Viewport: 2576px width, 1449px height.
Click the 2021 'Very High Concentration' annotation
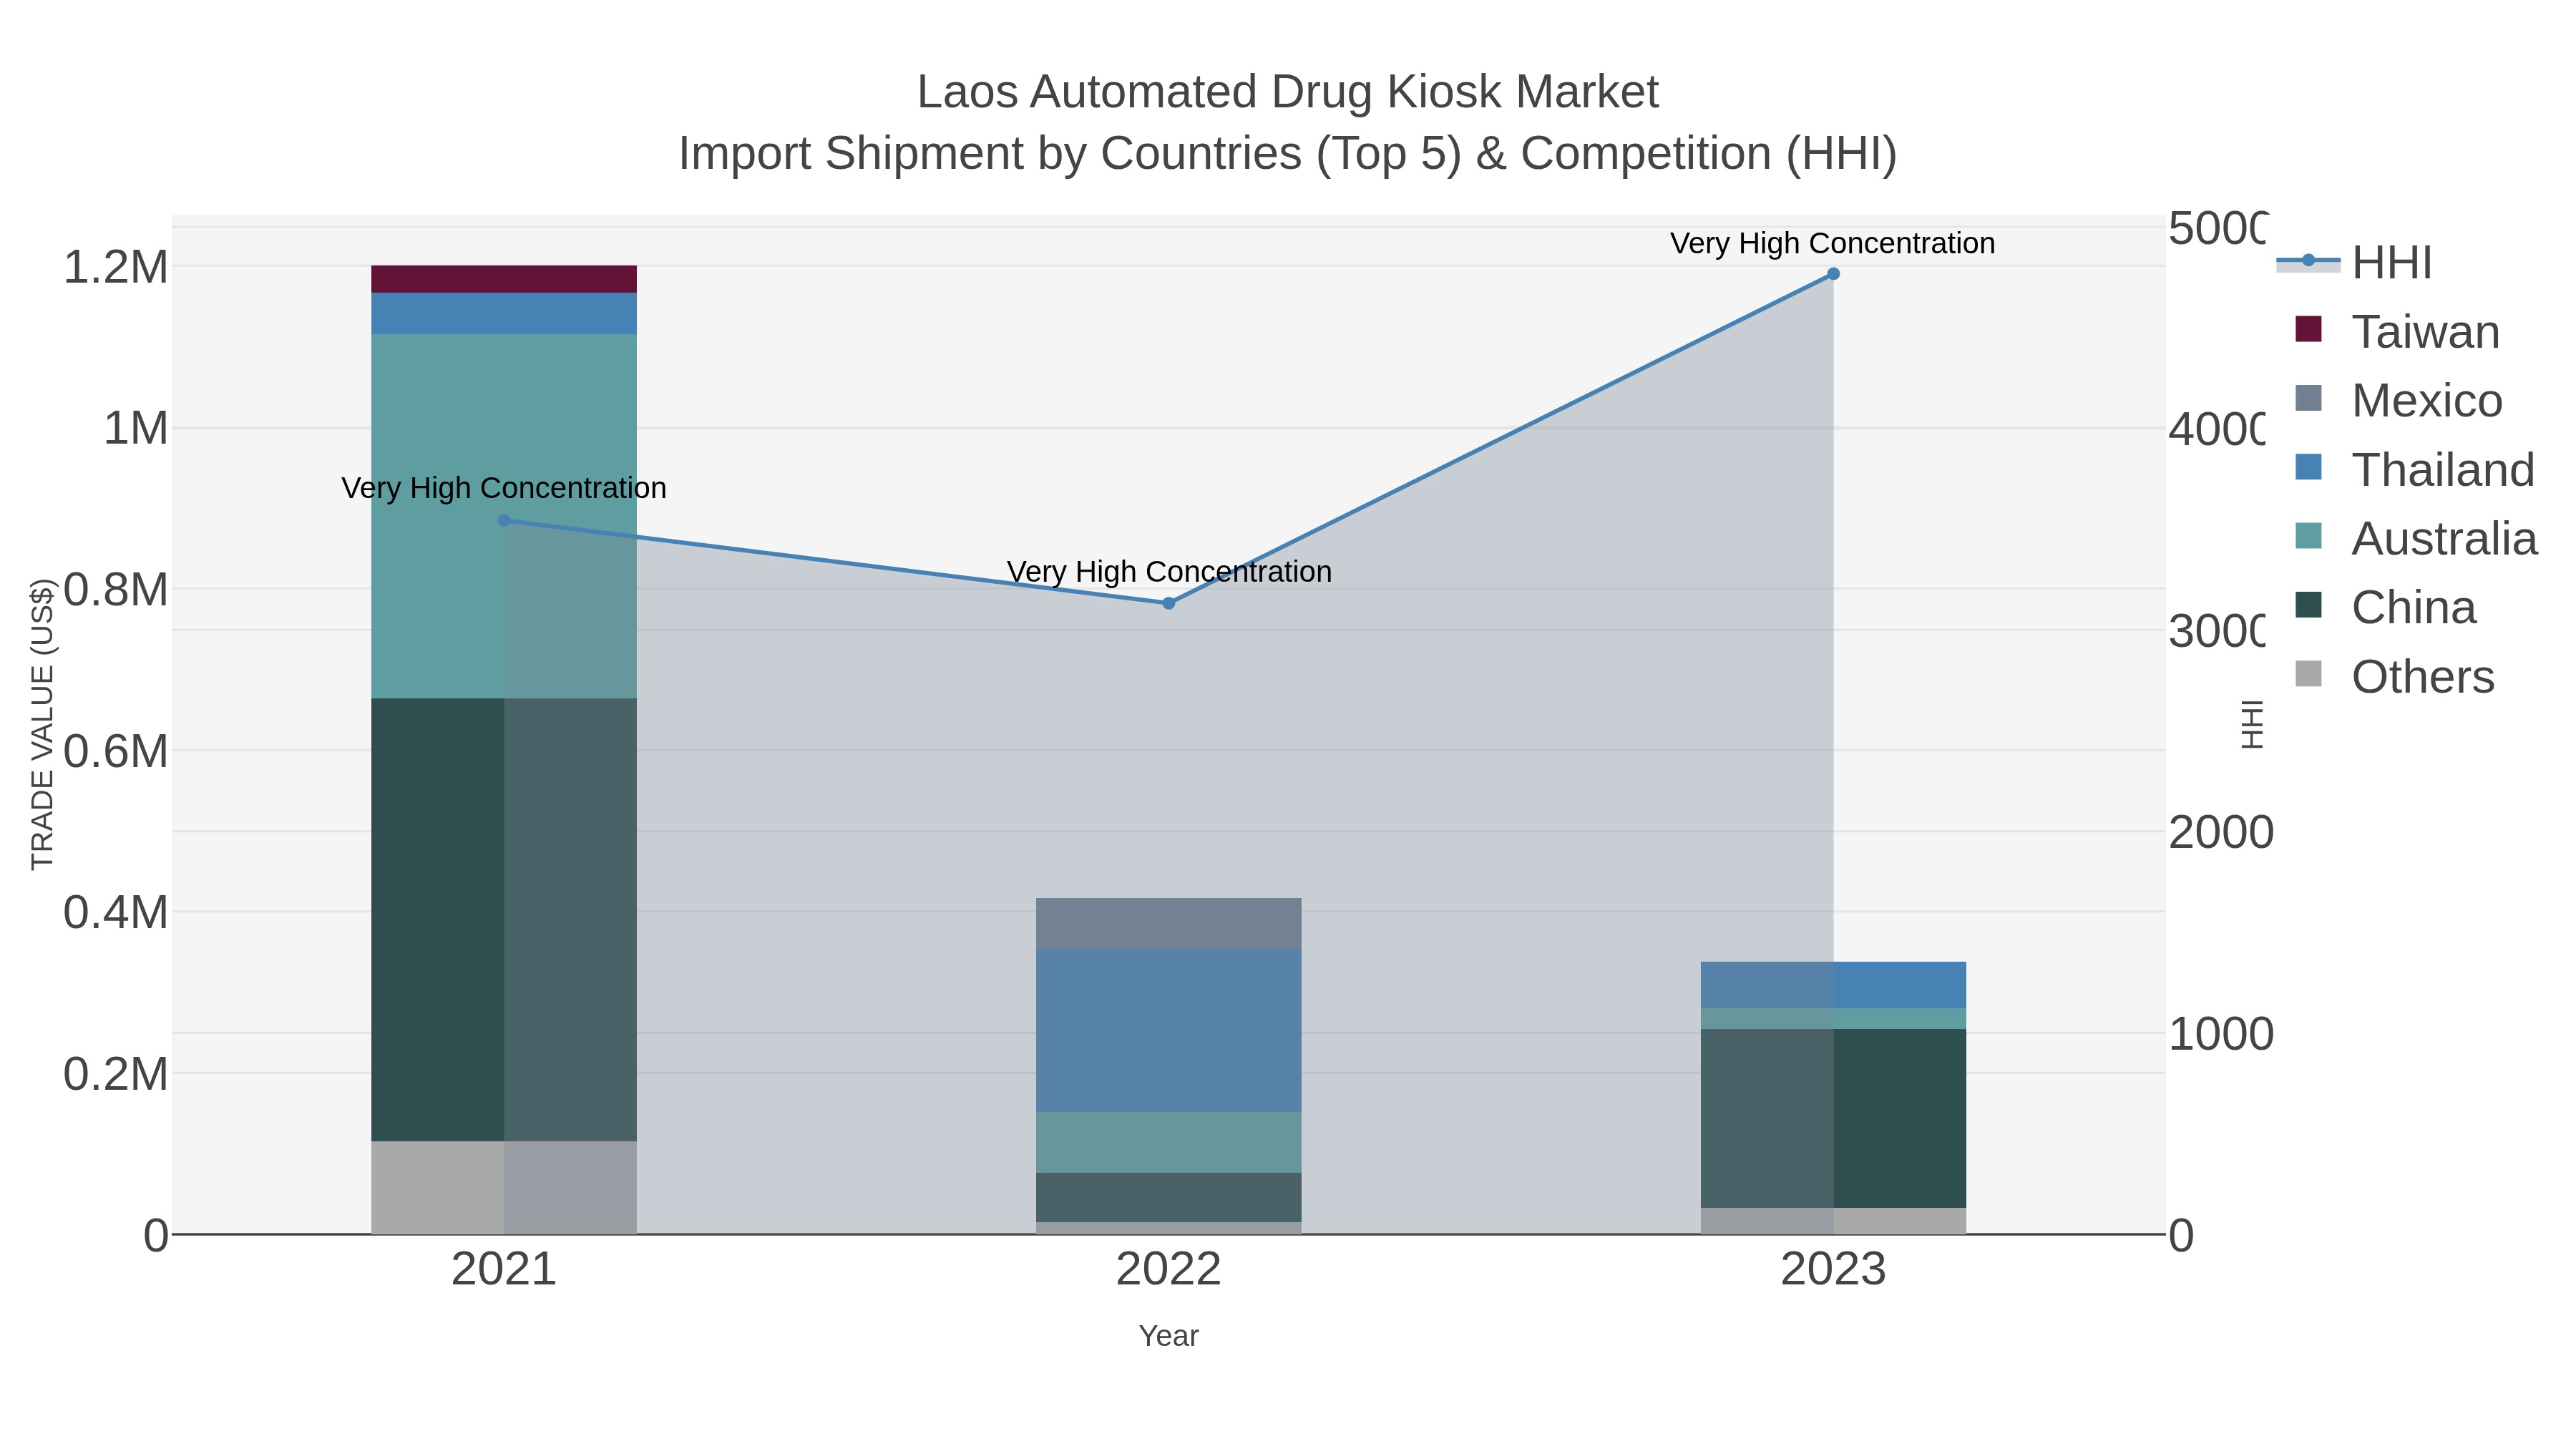pos(504,488)
